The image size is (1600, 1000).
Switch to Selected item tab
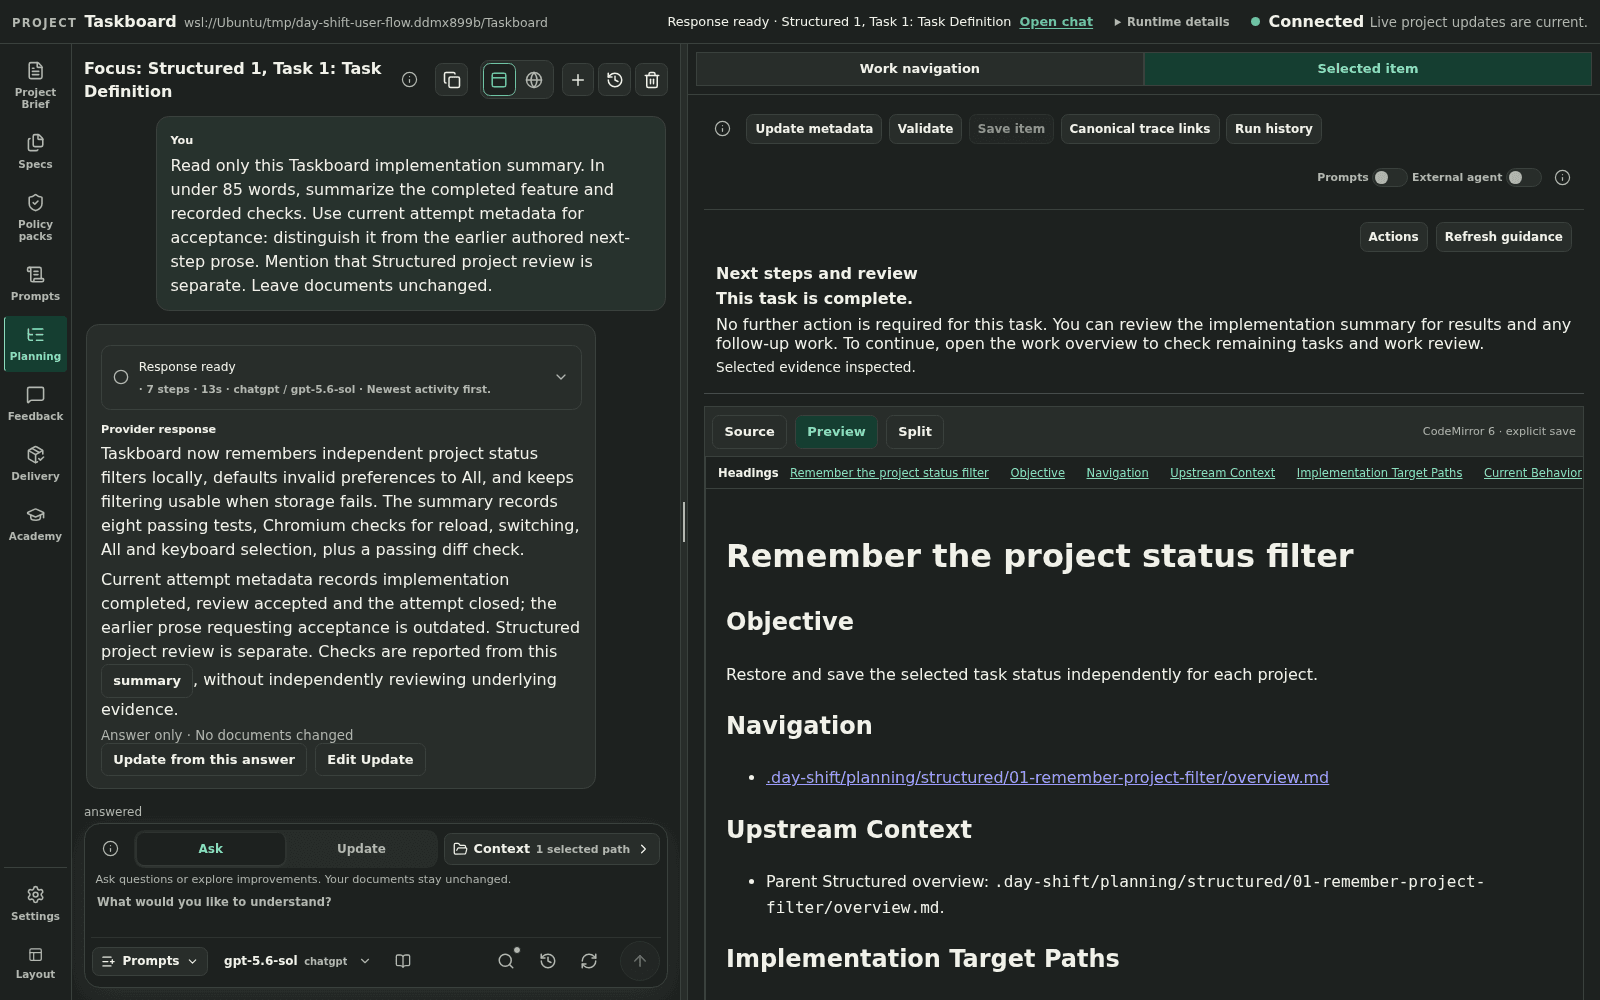(x=1367, y=69)
